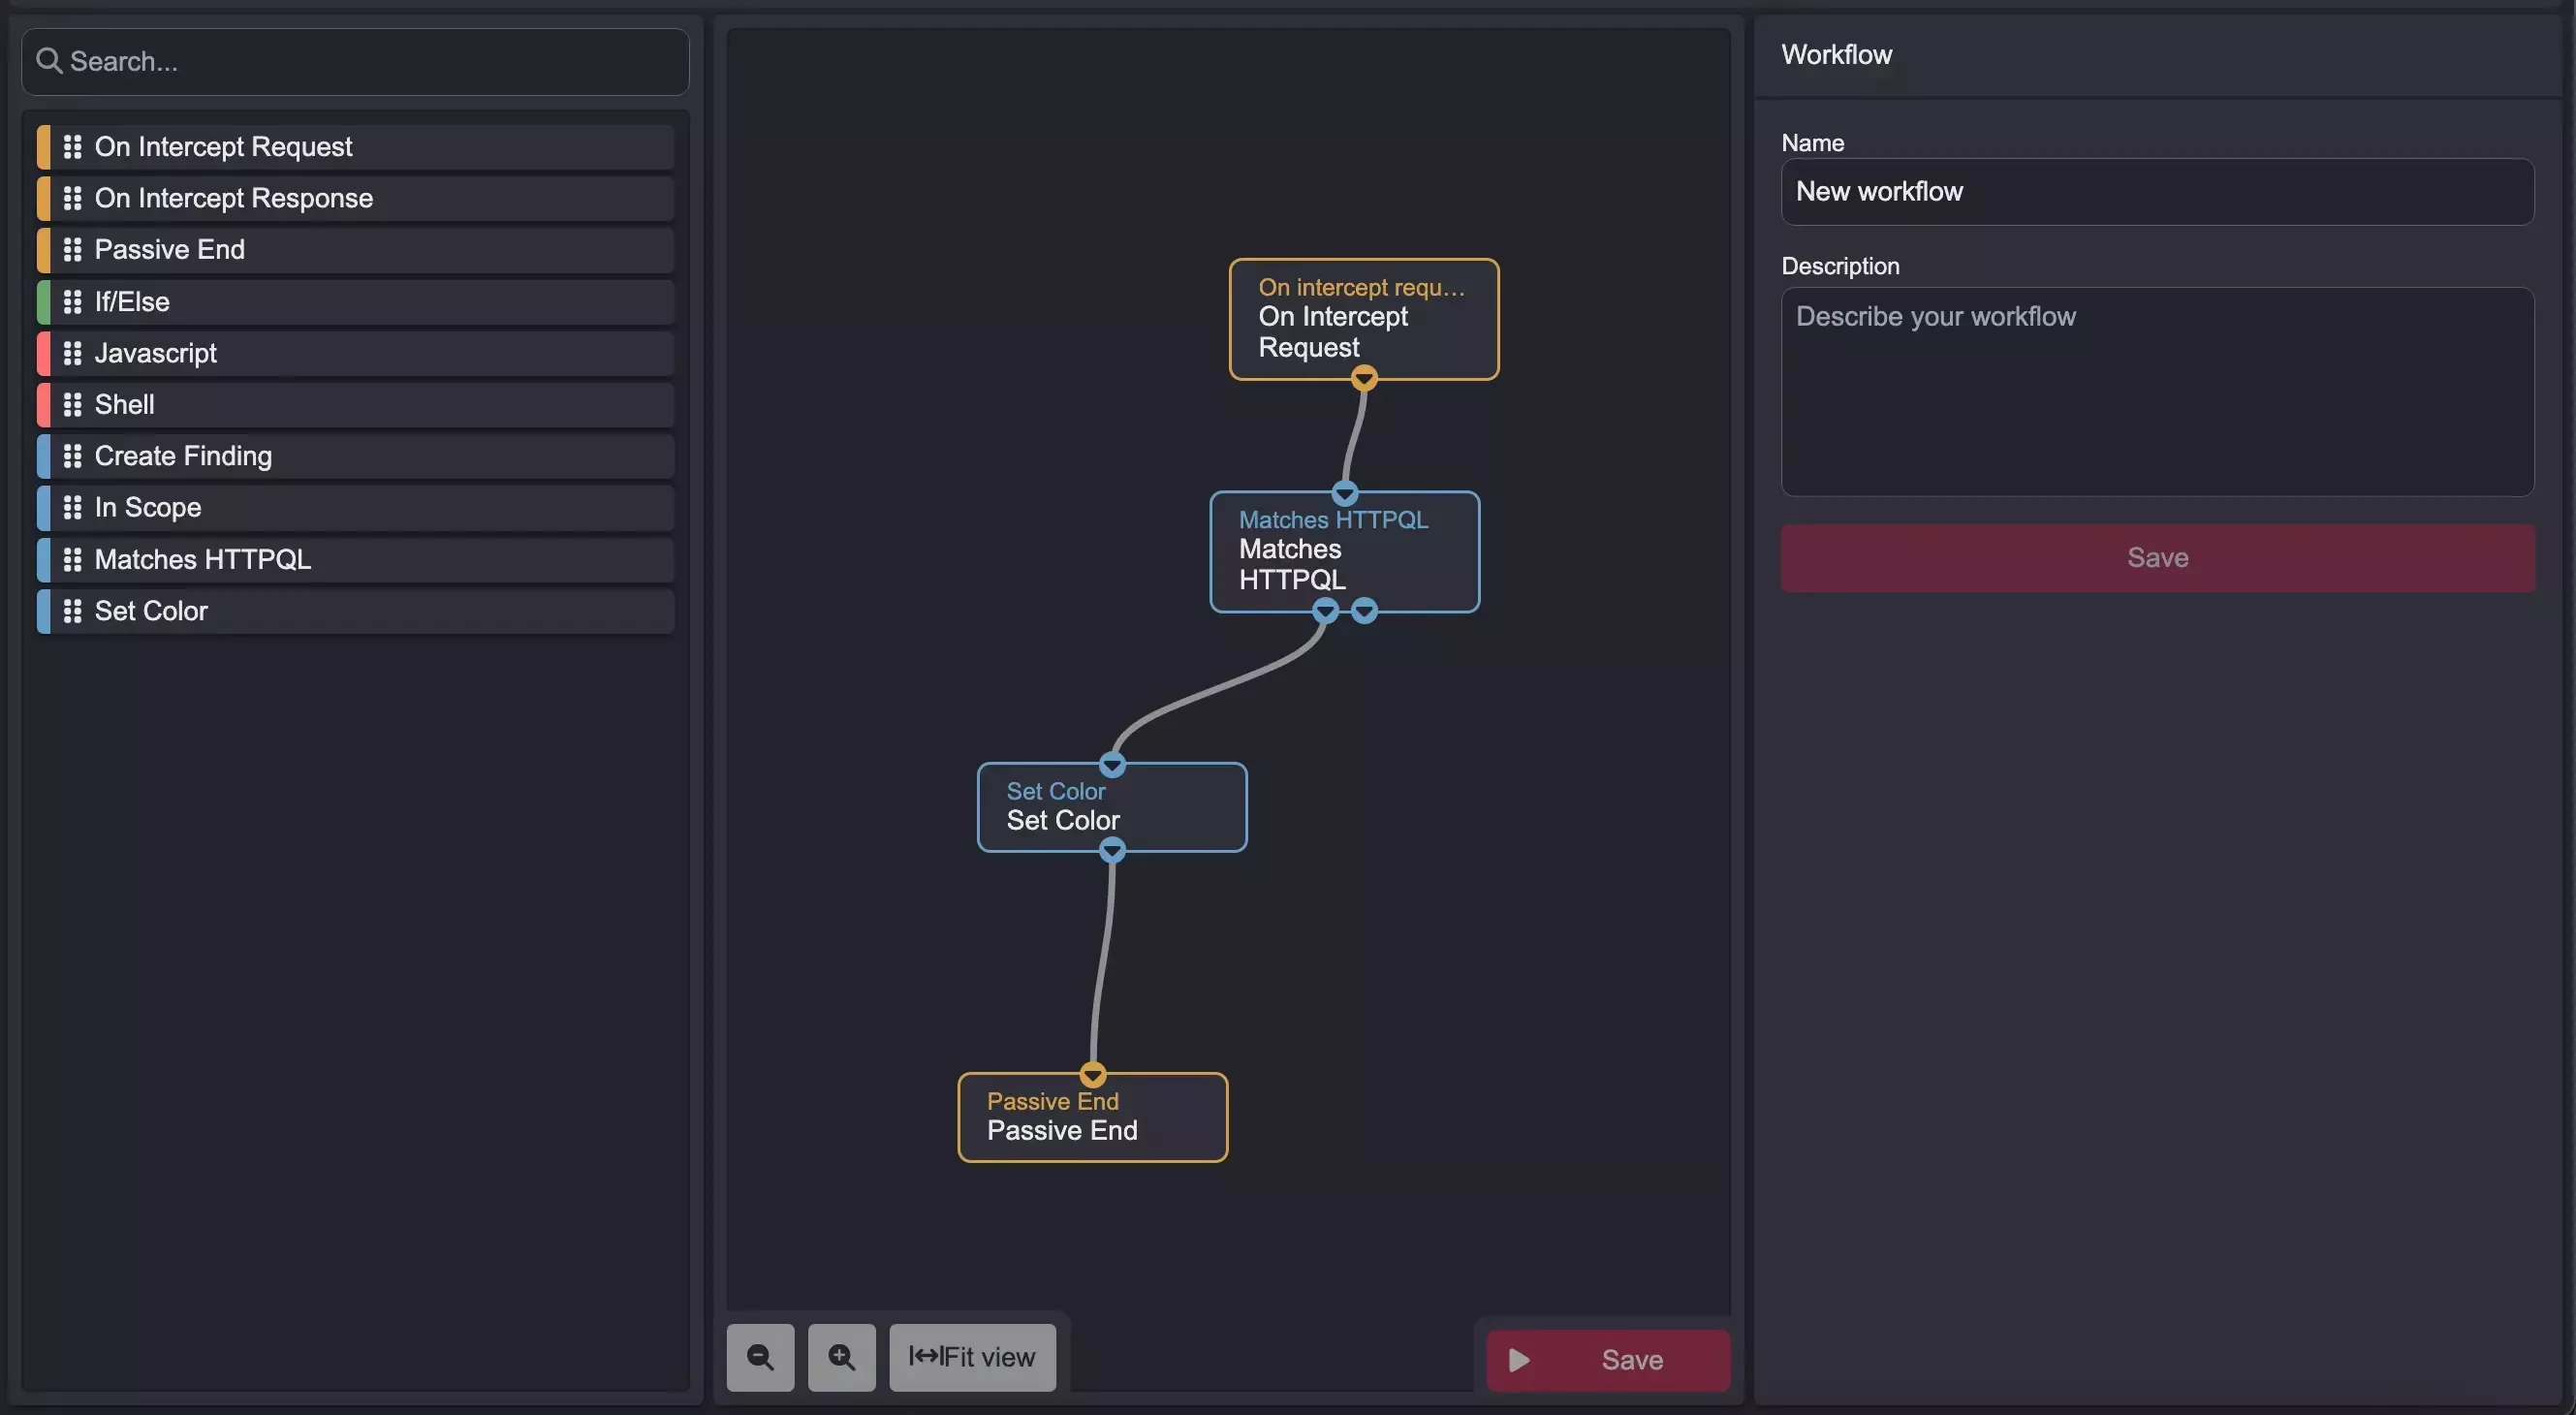
Task: Click drag handle icon of Create Finding item
Action: pos(72,456)
